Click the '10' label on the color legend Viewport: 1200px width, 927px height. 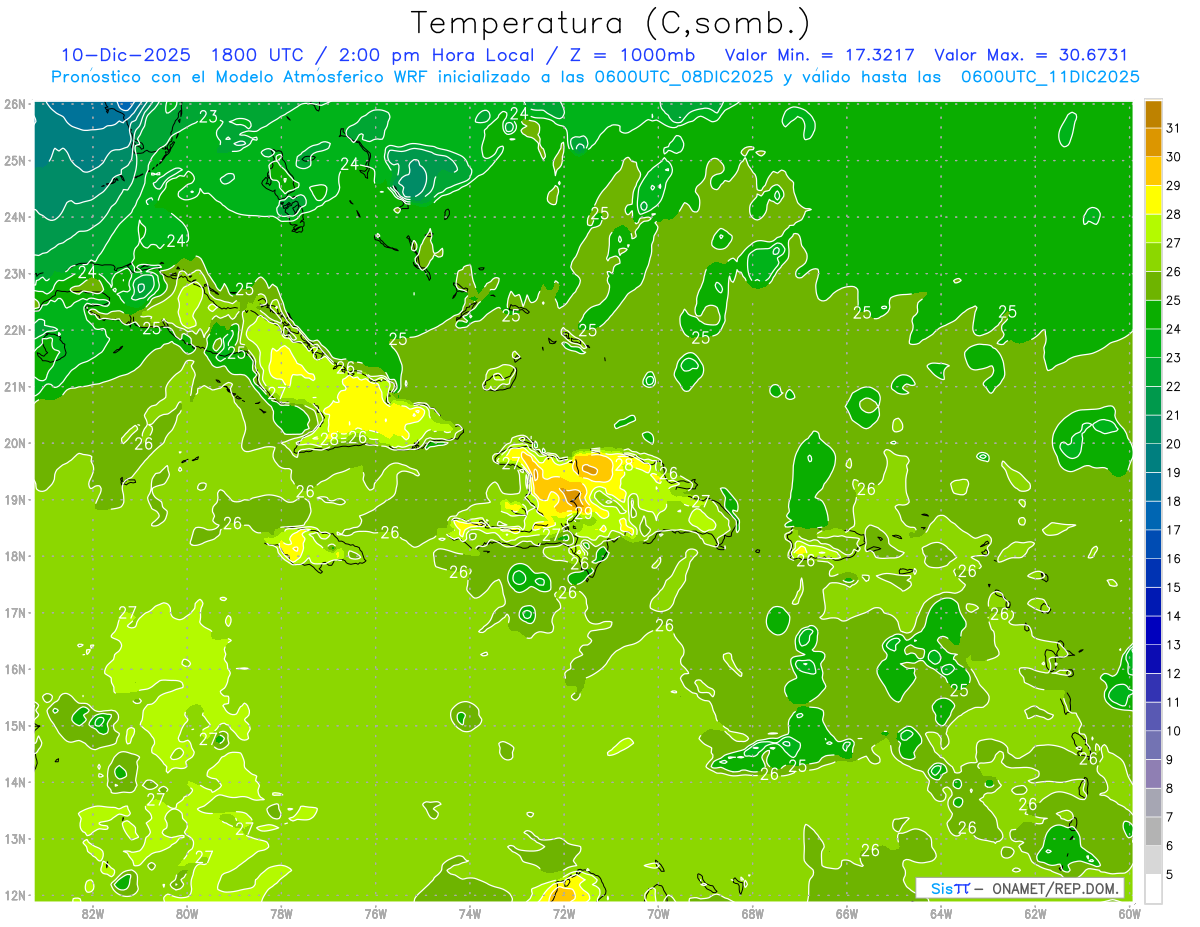click(x=1173, y=731)
